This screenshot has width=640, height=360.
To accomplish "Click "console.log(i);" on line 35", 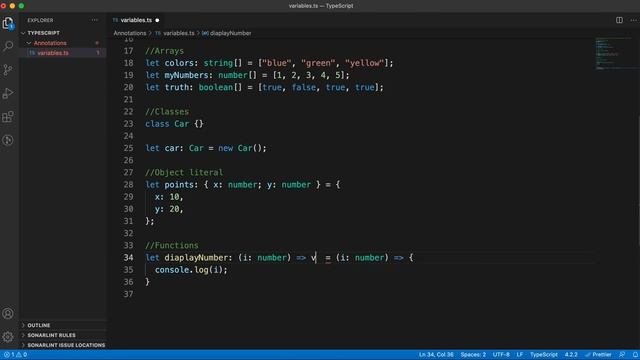I will (191, 270).
